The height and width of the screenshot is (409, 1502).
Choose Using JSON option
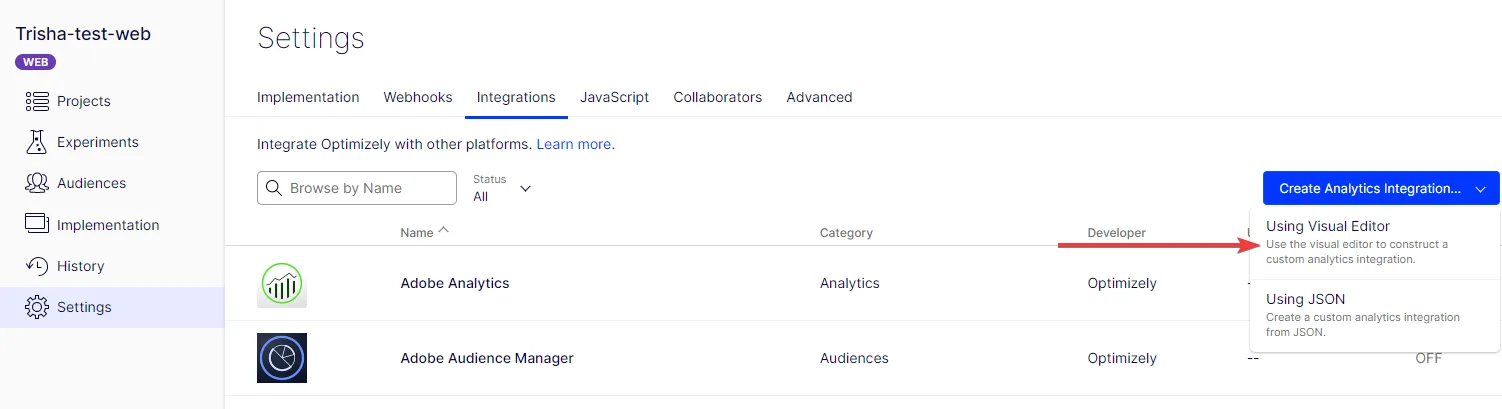(1375, 315)
